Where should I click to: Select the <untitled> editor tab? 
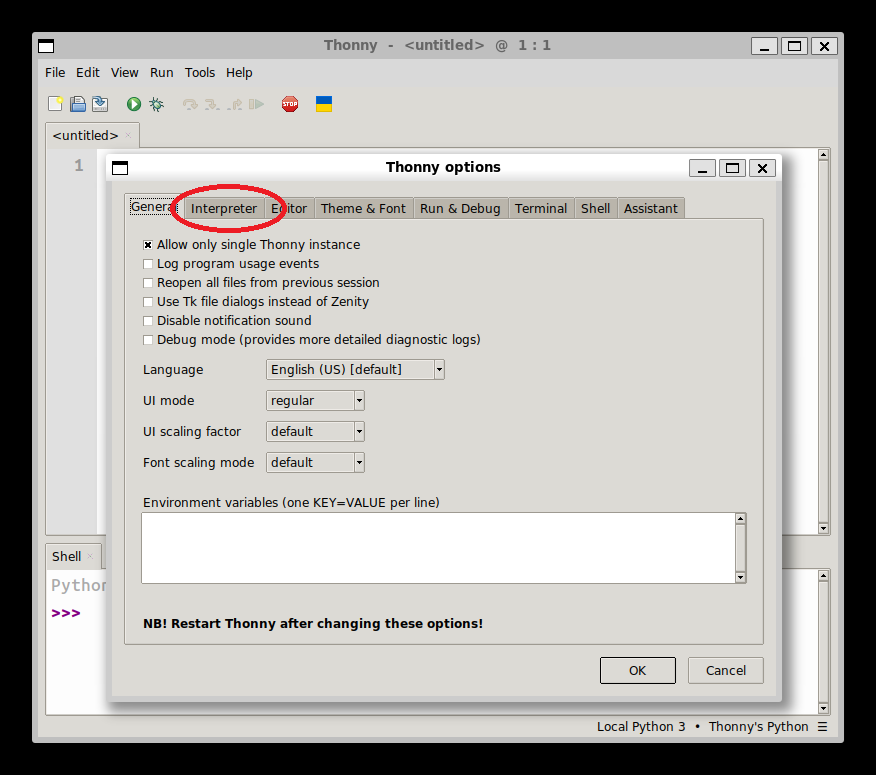click(85, 135)
